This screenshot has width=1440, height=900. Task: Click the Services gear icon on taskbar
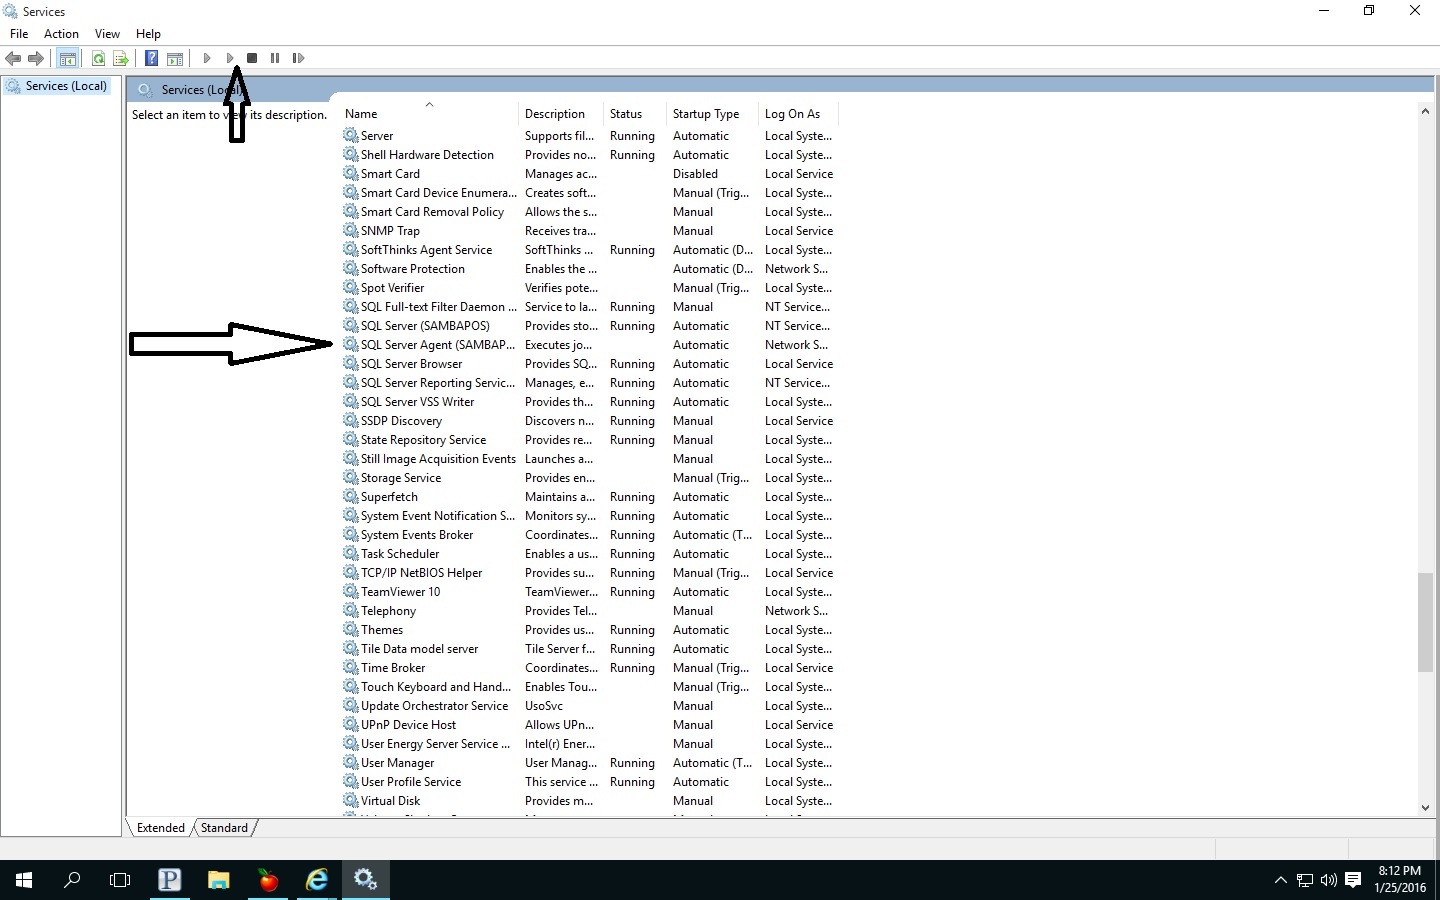[x=366, y=880]
